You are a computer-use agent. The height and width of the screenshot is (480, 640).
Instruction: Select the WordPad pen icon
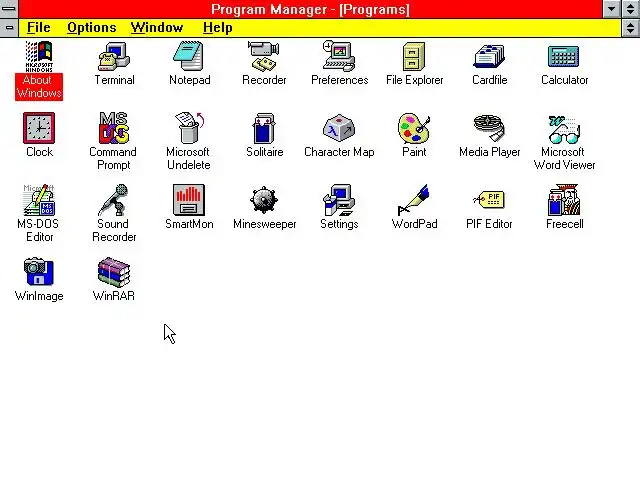pyautogui.click(x=414, y=200)
